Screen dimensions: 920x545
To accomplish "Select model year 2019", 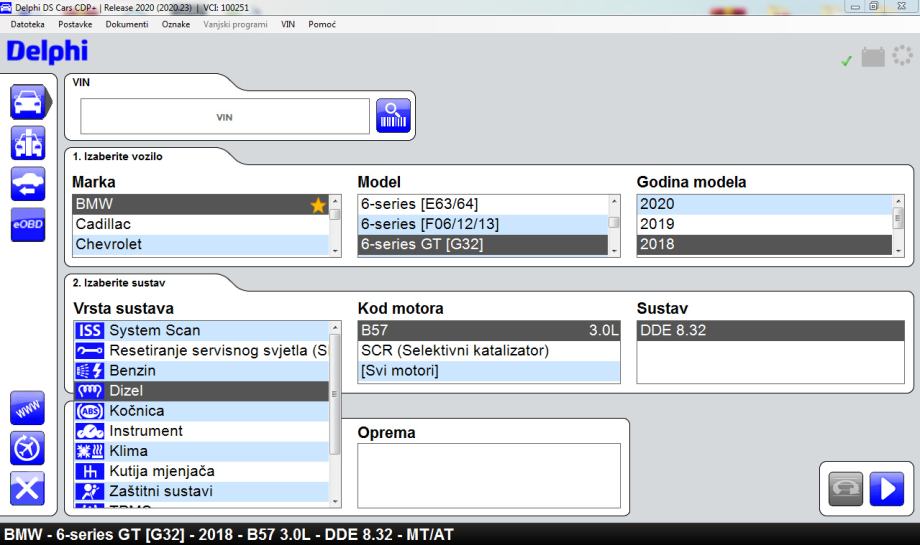I will click(765, 224).
